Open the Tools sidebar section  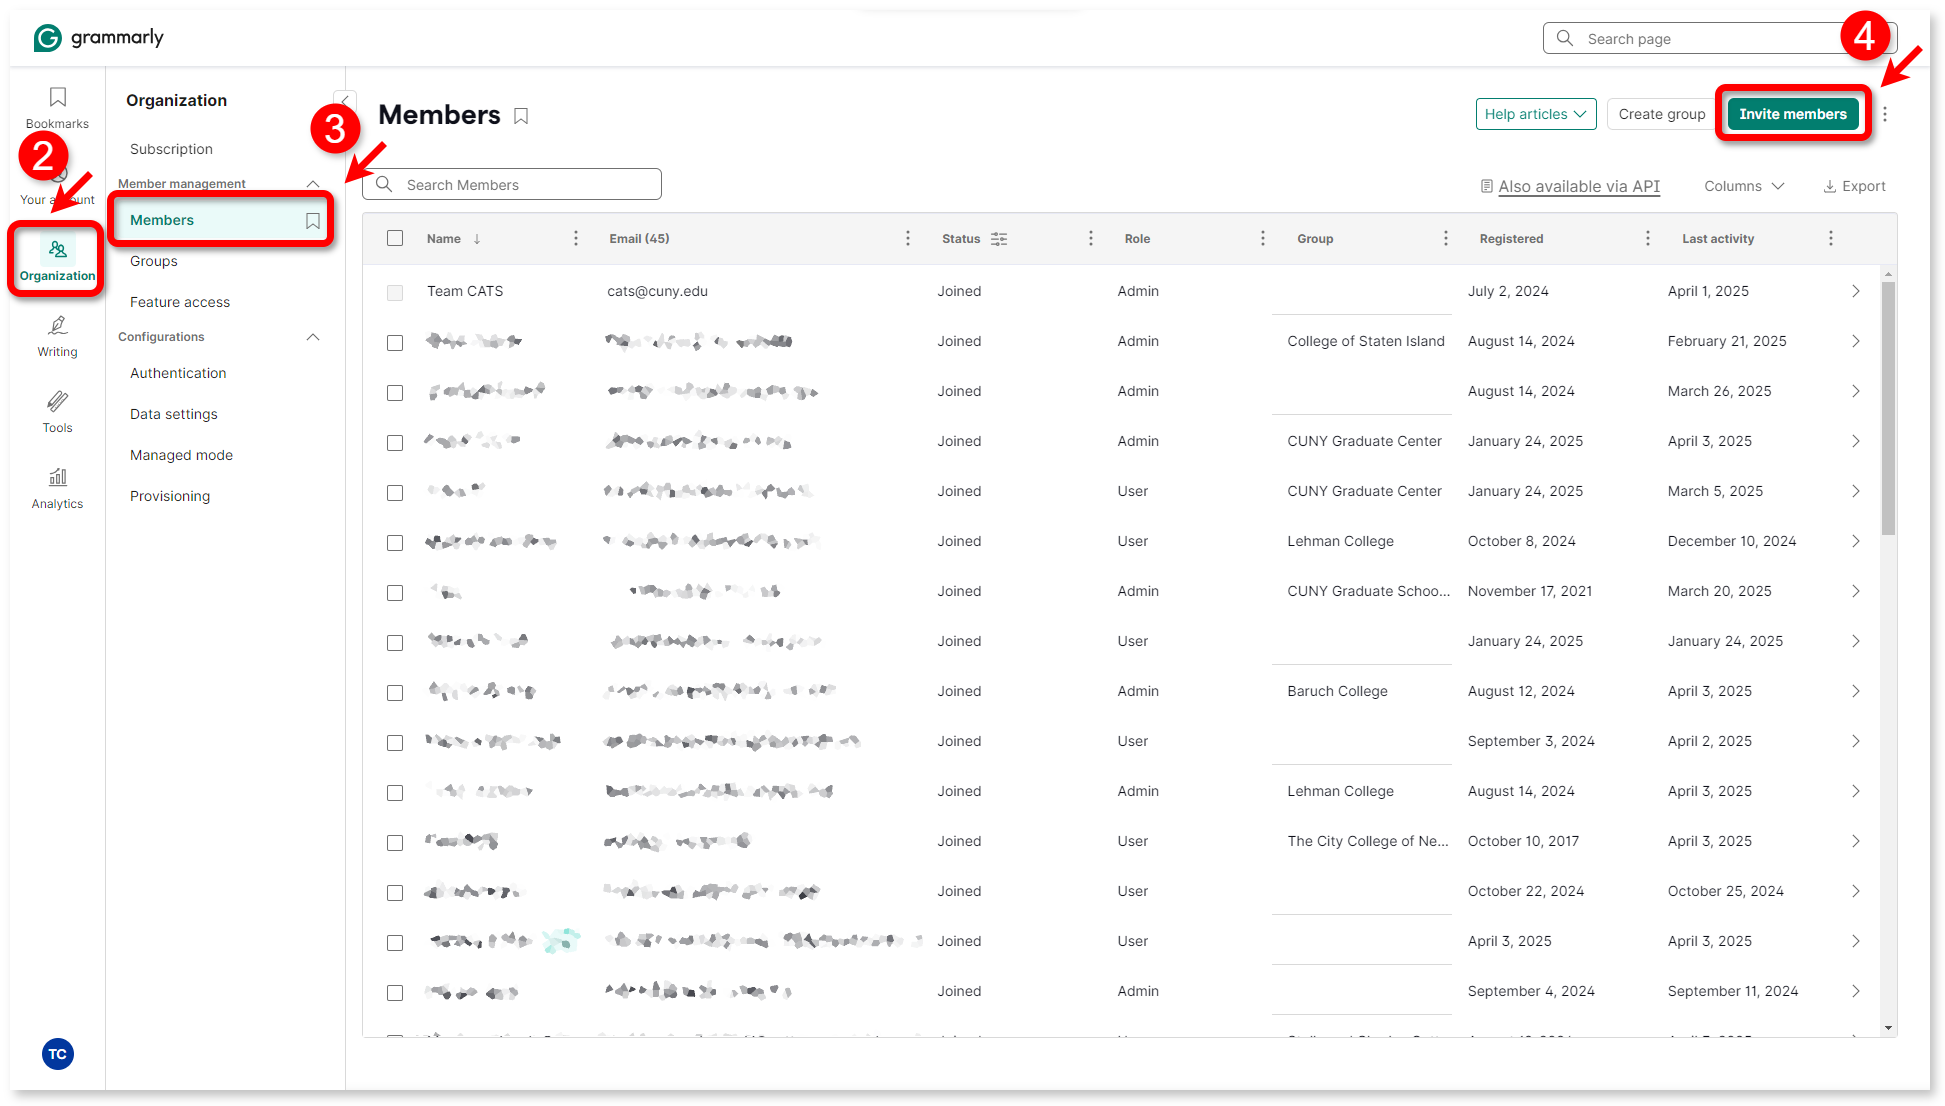(57, 412)
